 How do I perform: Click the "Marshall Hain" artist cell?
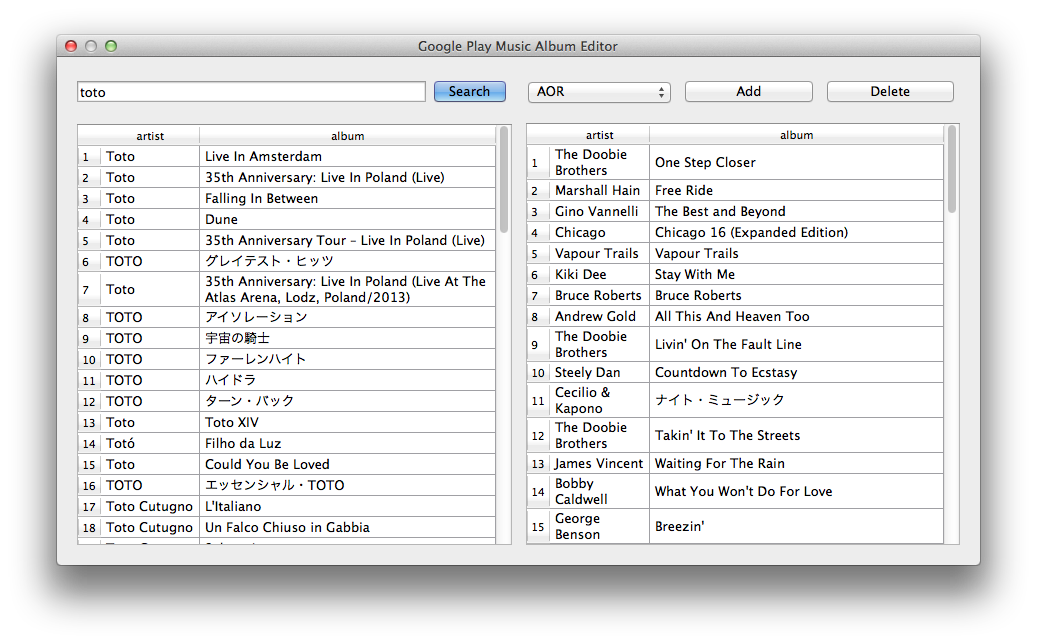(x=599, y=190)
